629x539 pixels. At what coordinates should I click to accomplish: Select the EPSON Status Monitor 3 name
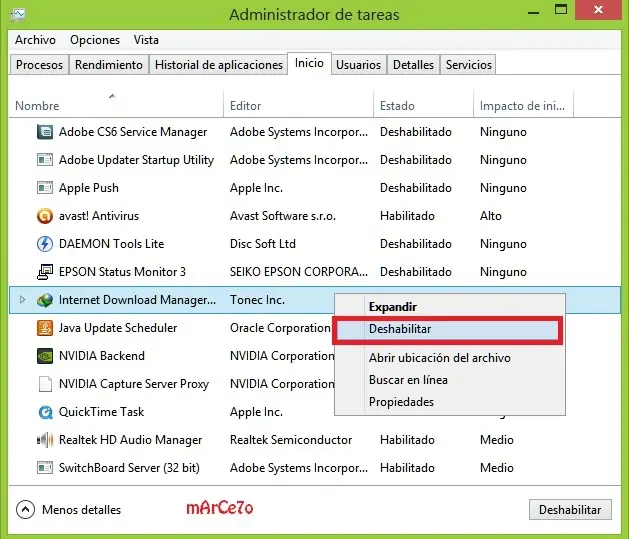[122, 272]
